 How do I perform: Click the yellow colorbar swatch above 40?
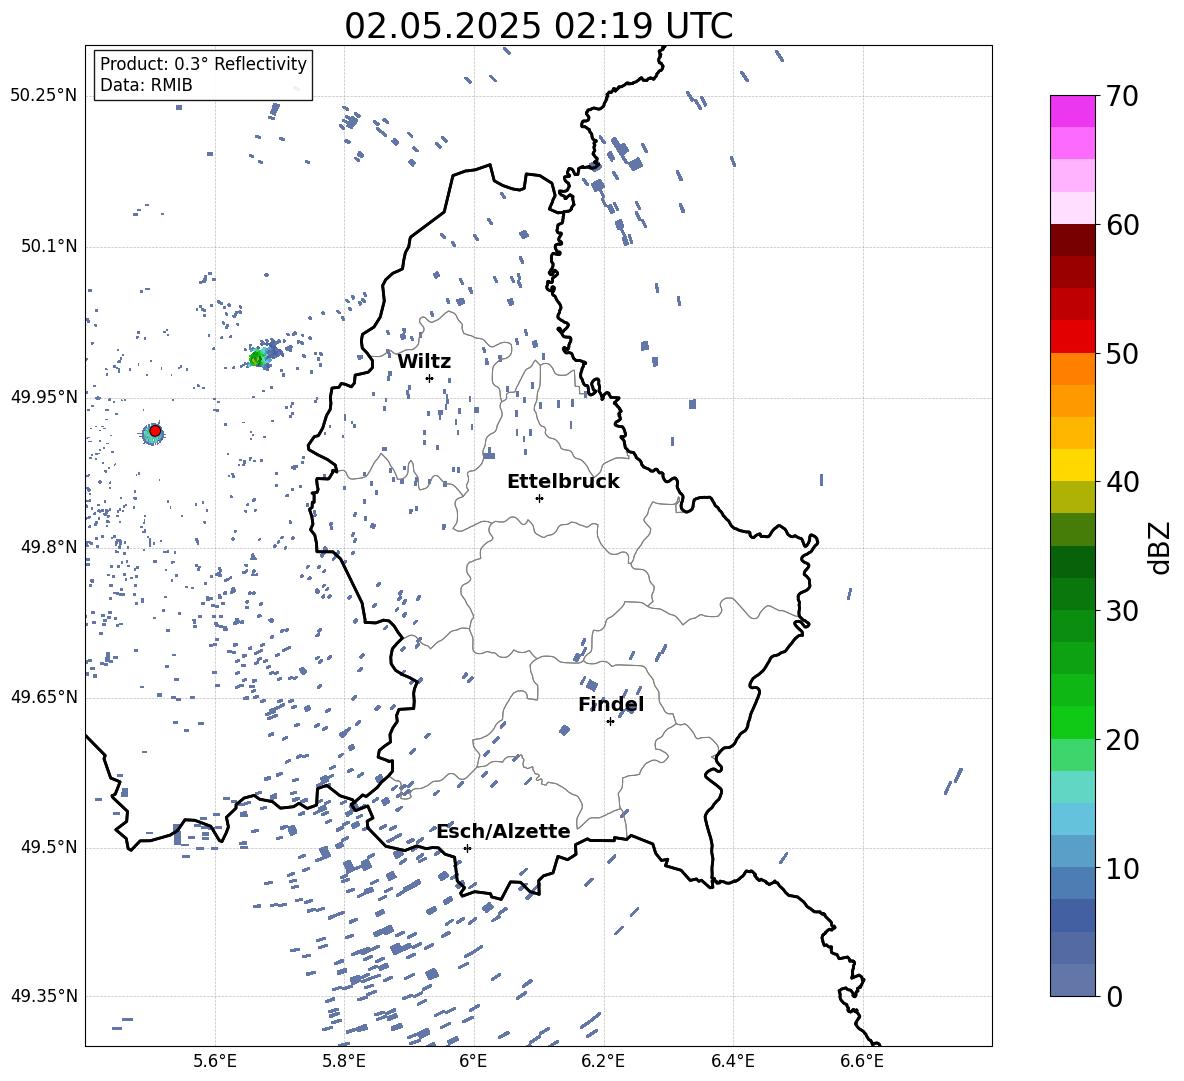pos(1072,466)
